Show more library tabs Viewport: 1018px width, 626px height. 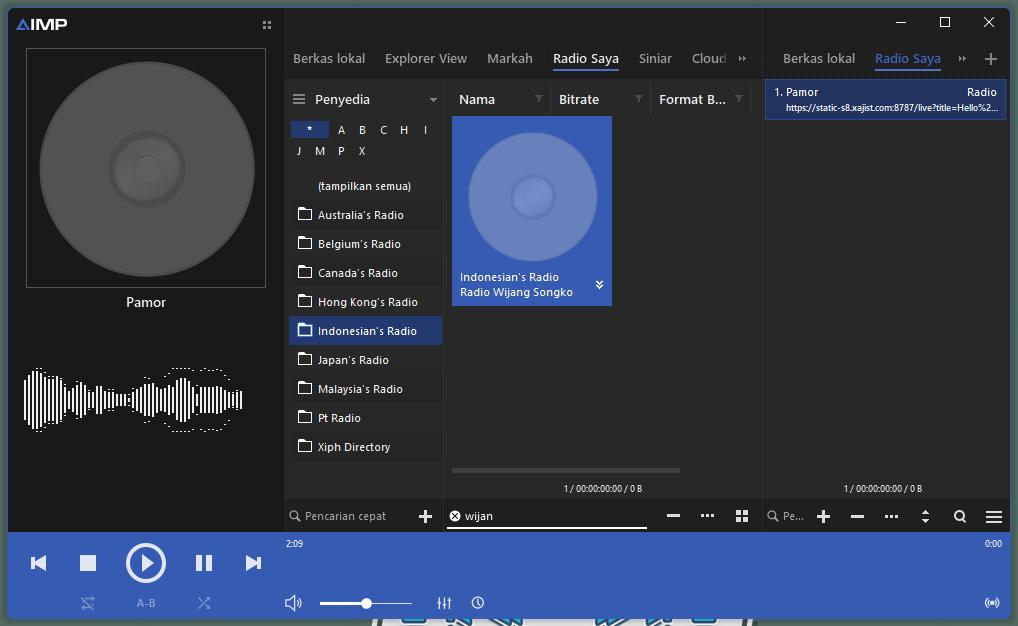pyautogui.click(x=742, y=58)
